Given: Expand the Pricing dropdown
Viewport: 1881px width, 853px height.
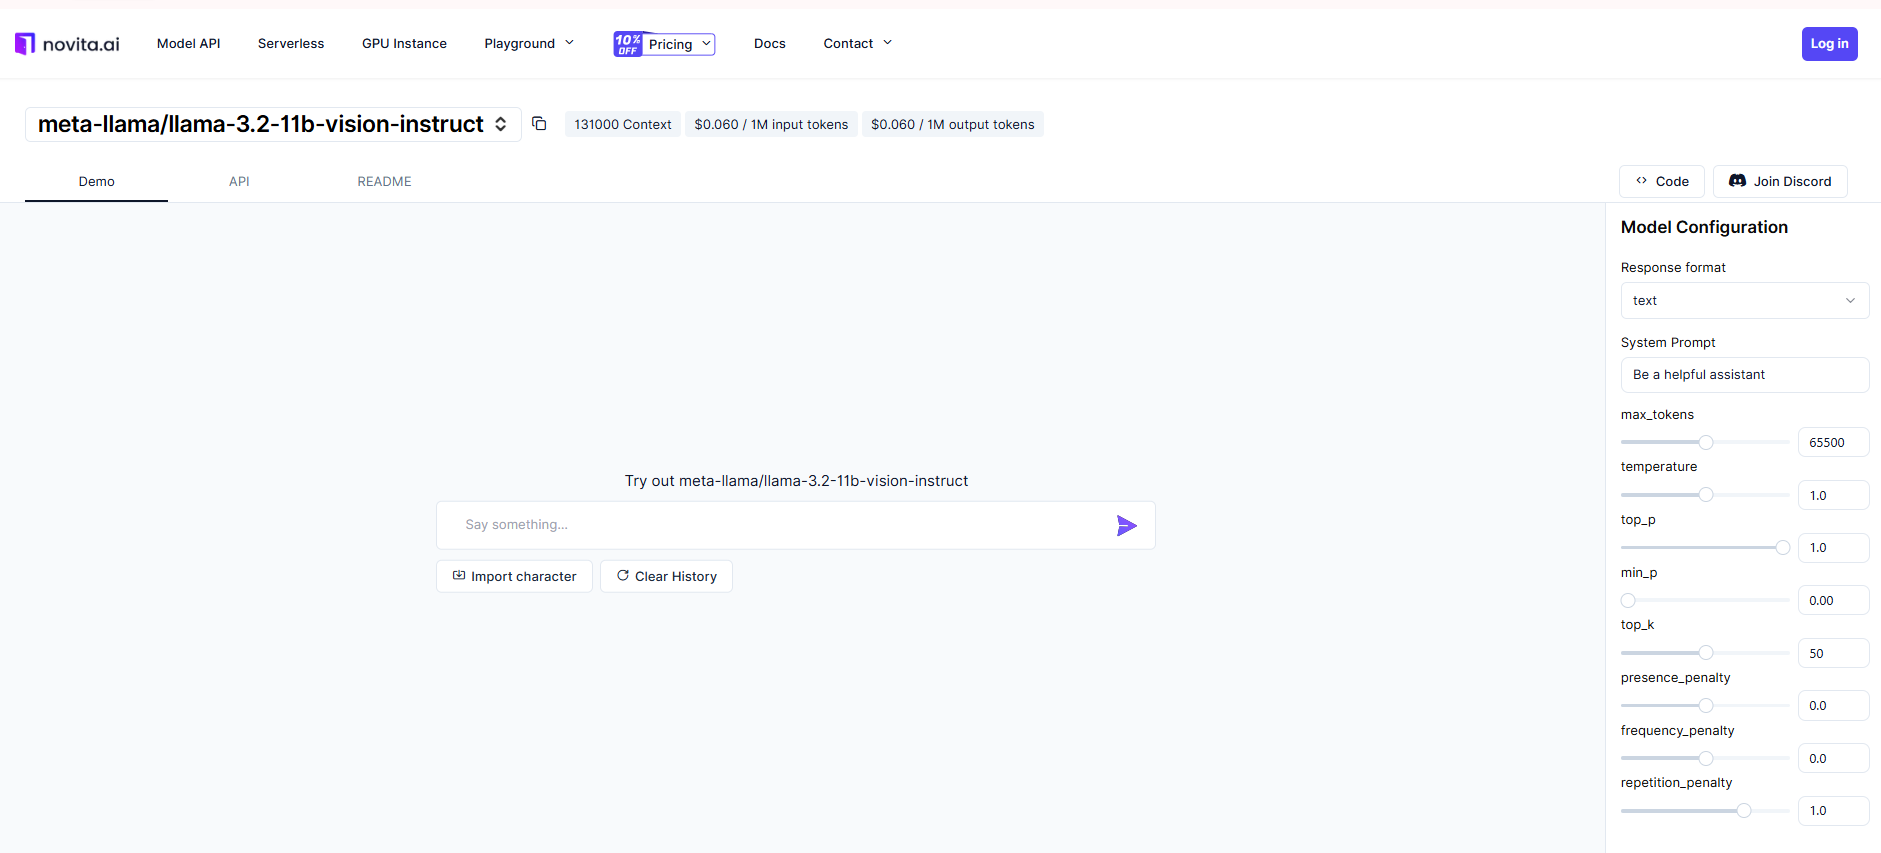Looking at the screenshot, I should click(x=680, y=44).
